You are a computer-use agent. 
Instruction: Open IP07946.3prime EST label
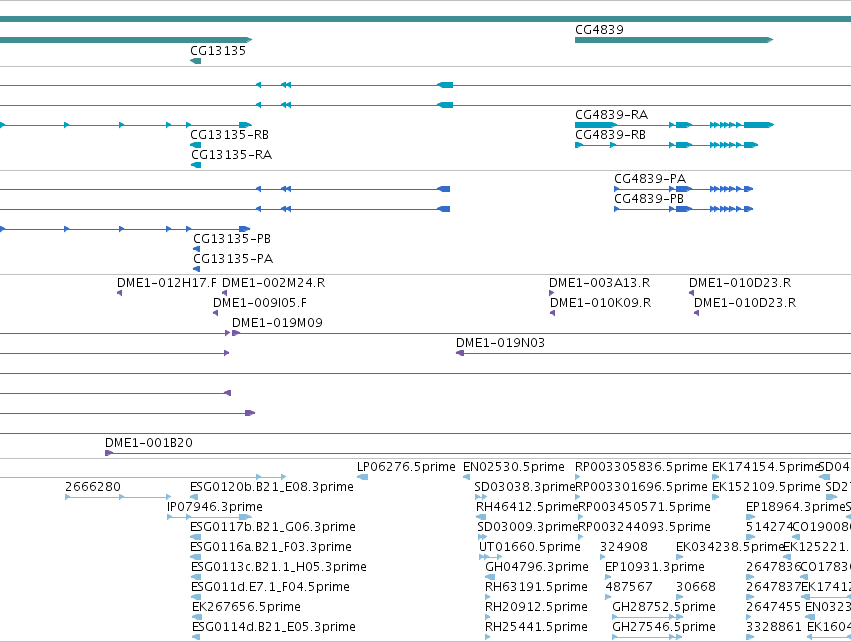click(x=214, y=507)
